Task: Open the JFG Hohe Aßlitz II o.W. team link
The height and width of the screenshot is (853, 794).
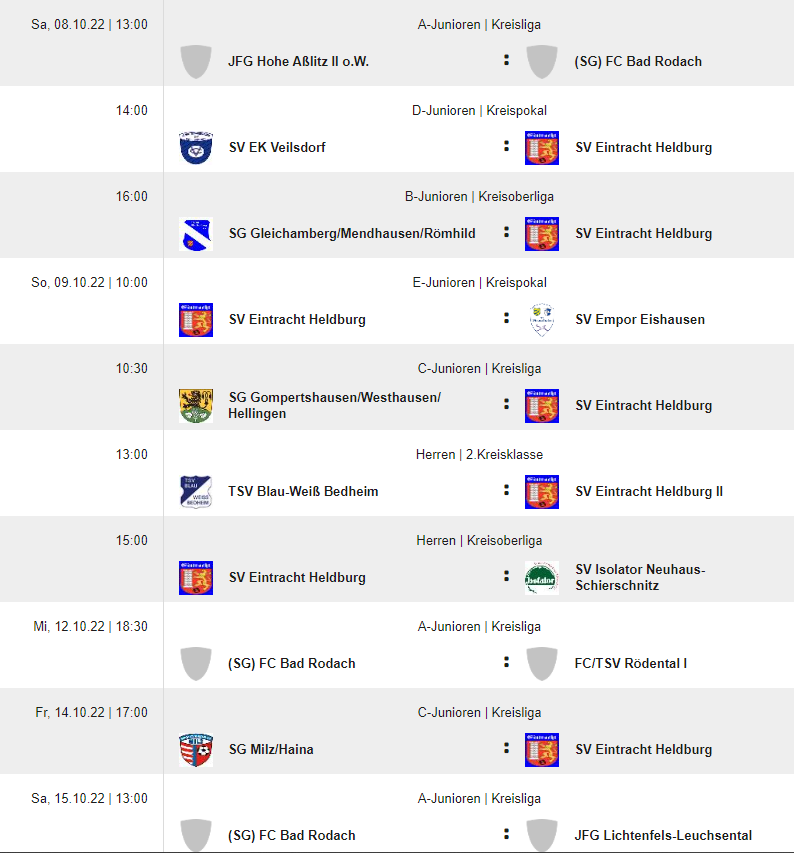Action: (299, 61)
